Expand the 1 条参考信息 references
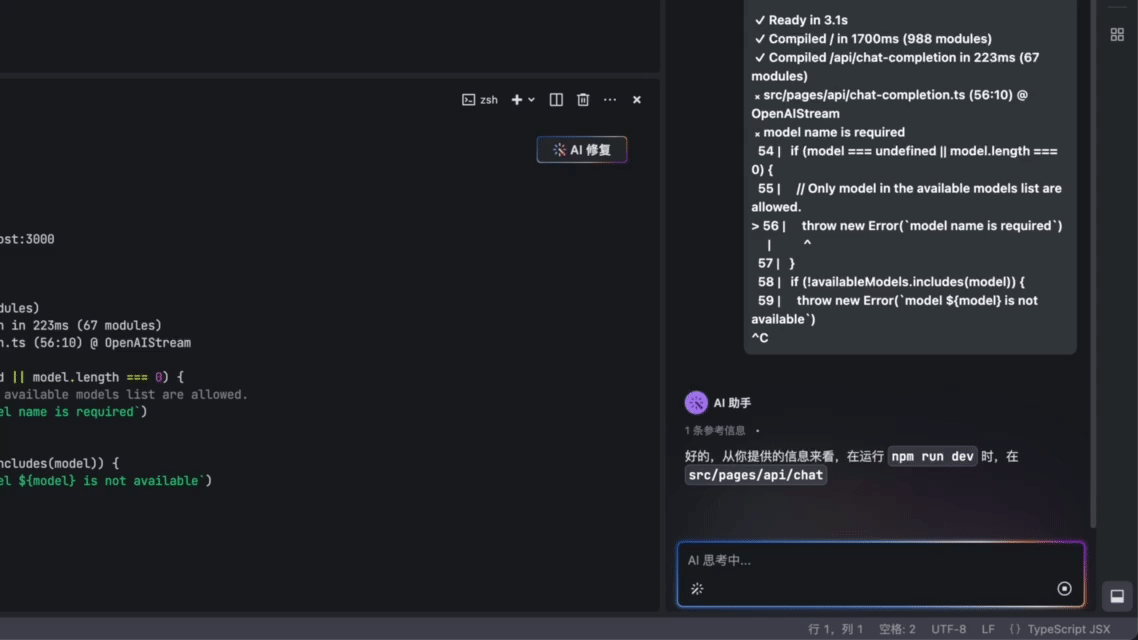 (715, 429)
